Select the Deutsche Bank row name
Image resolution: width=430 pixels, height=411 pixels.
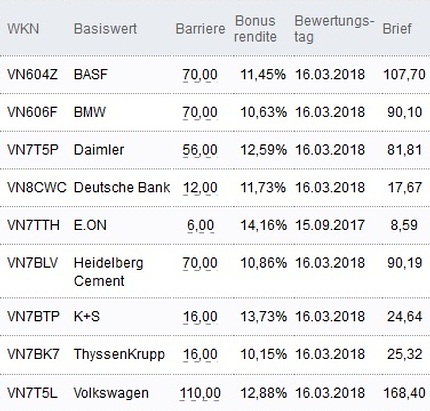point(122,187)
